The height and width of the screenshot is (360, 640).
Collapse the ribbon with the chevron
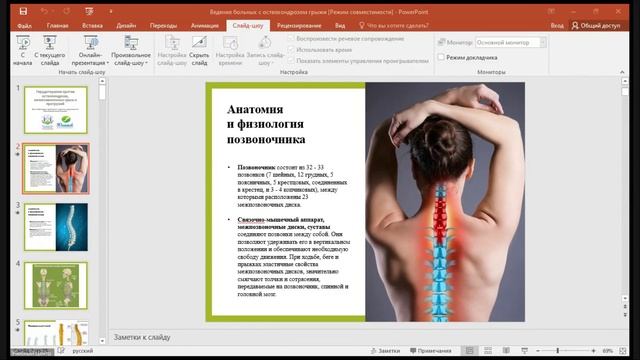pyautogui.click(x=622, y=72)
